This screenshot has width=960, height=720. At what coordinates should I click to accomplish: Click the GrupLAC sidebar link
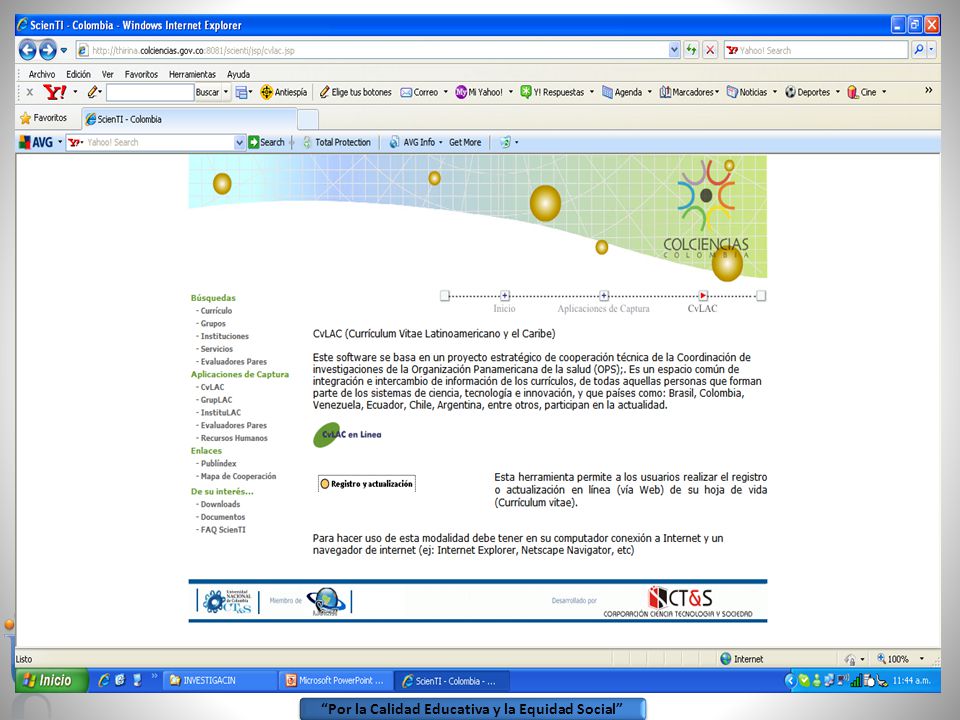(216, 400)
